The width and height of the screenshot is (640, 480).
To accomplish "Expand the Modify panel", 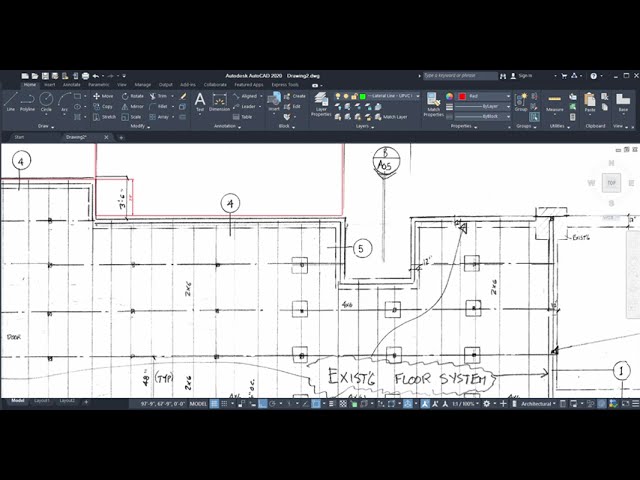I will coord(140,126).
